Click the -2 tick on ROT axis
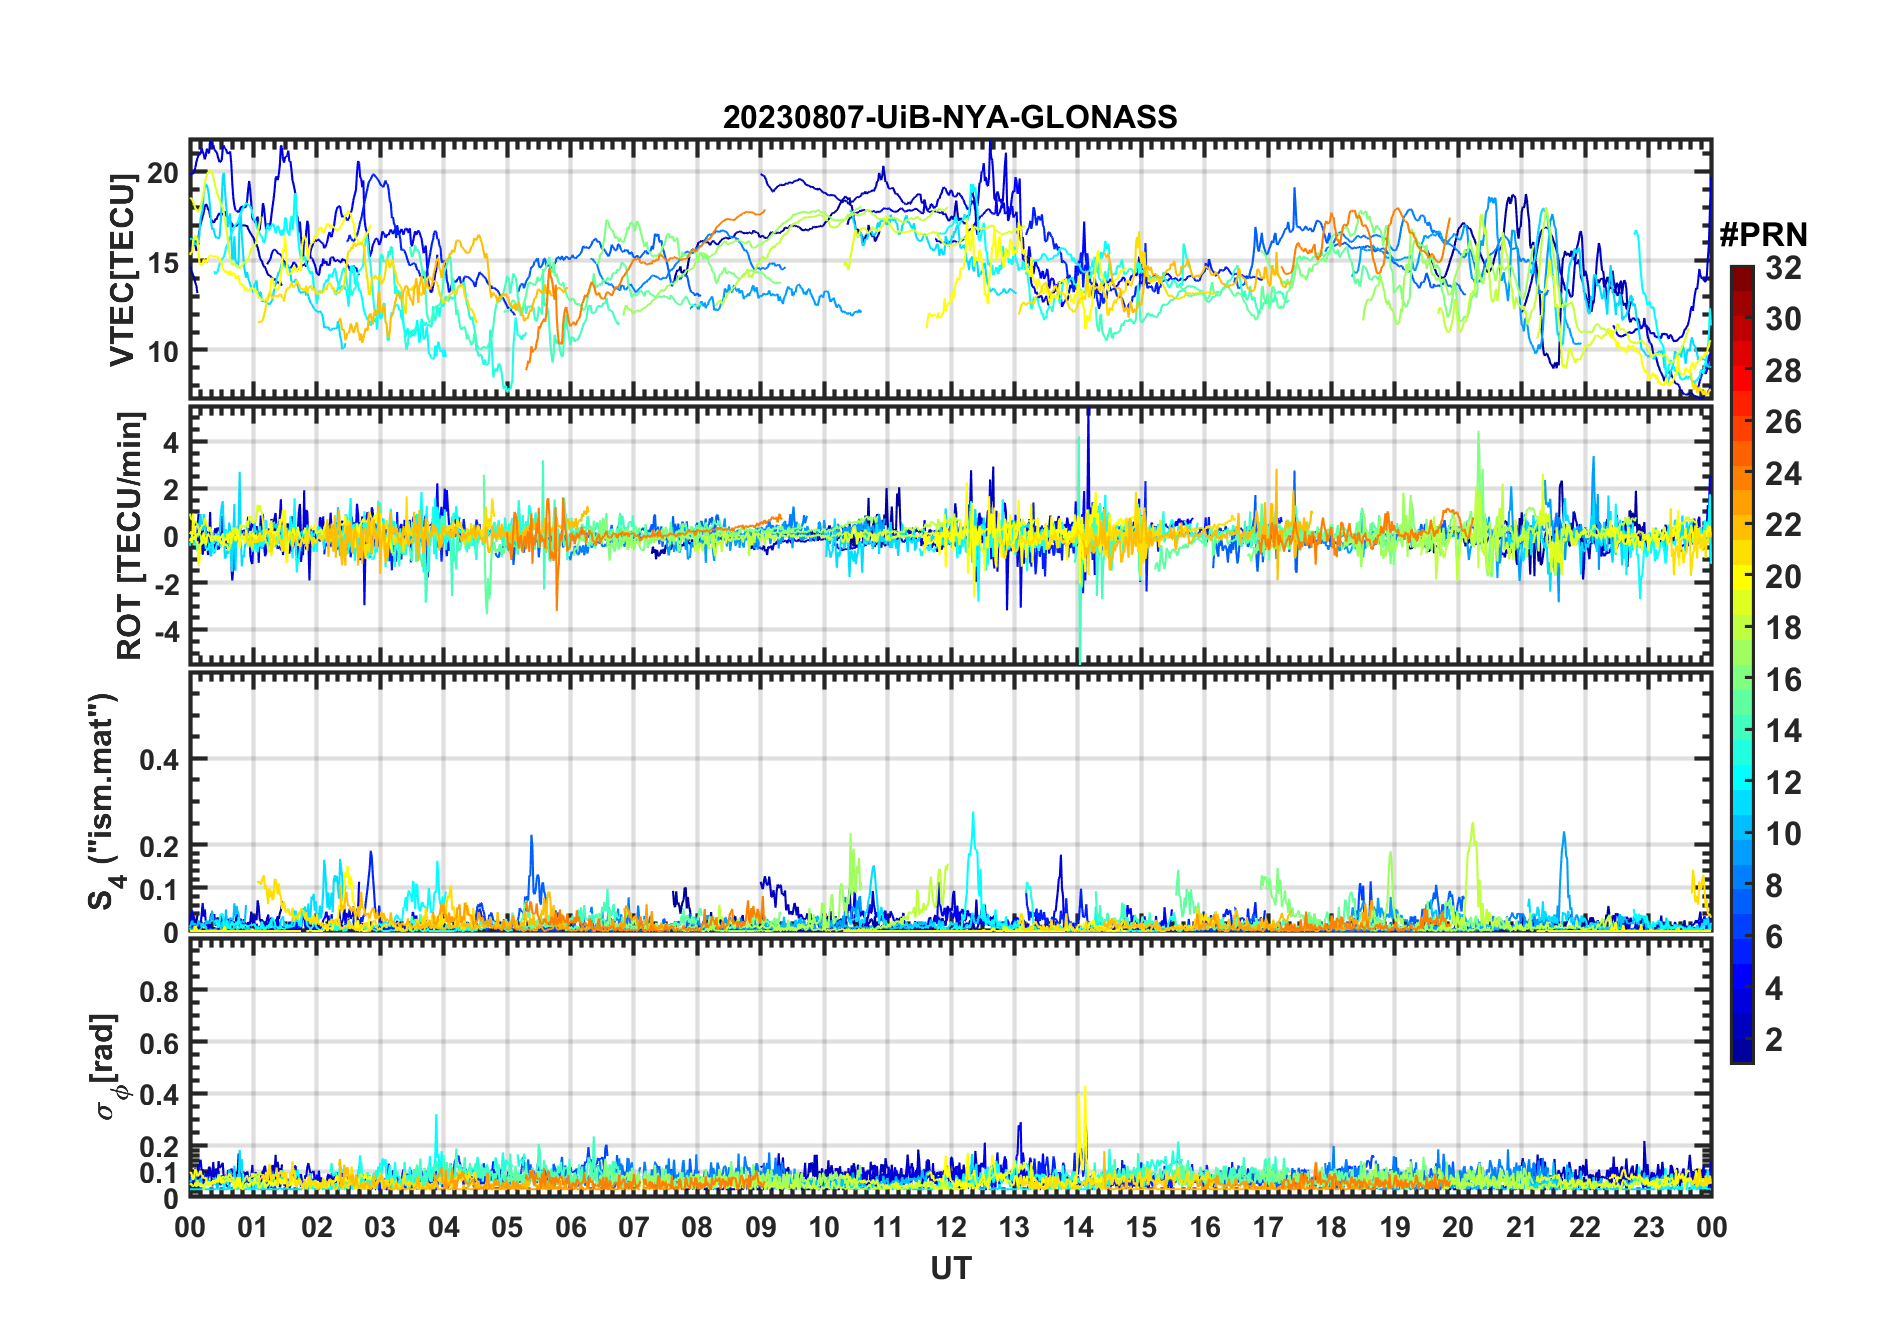The image size is (1902, 1330). coord(166,584)
